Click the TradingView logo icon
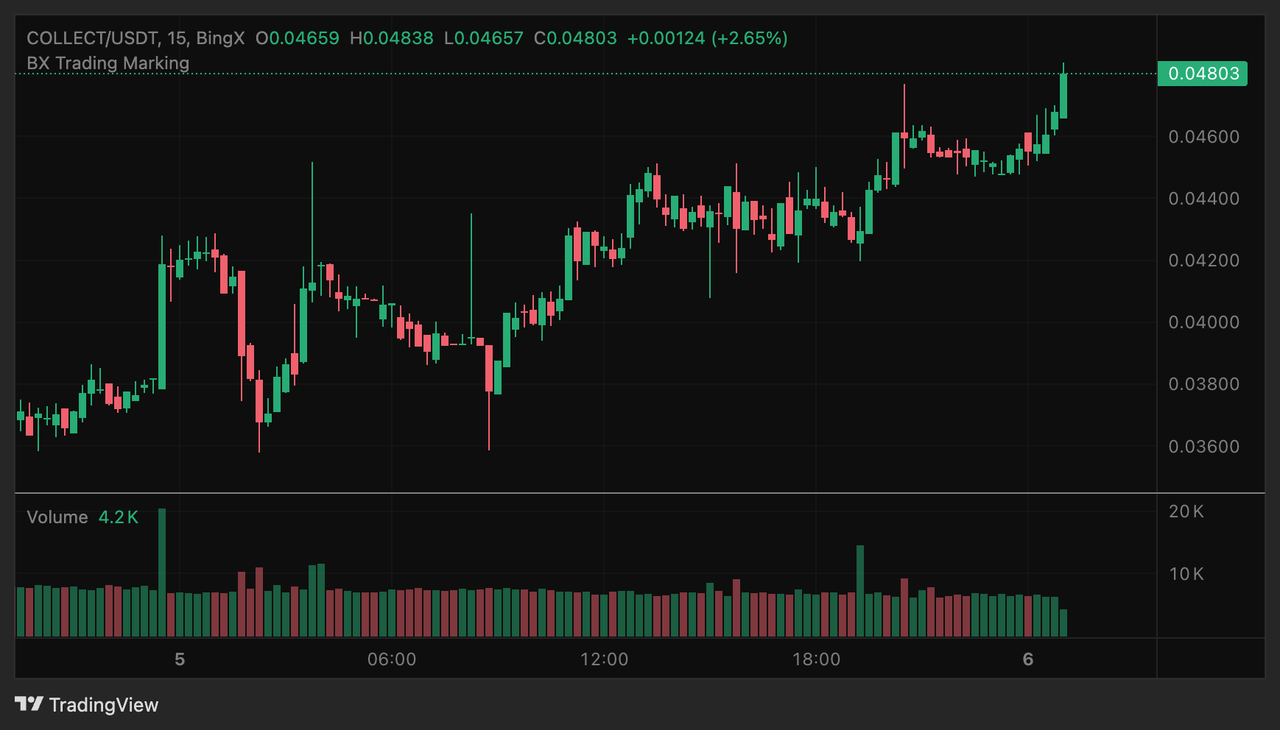 (x=30, y=705)
